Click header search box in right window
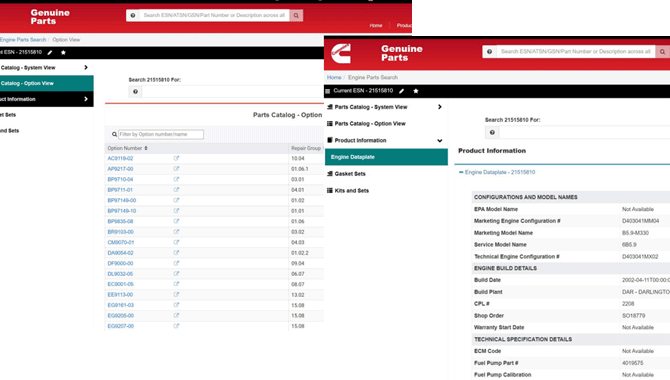The height and width of the screenshot is (380, 670). point(576,52)
